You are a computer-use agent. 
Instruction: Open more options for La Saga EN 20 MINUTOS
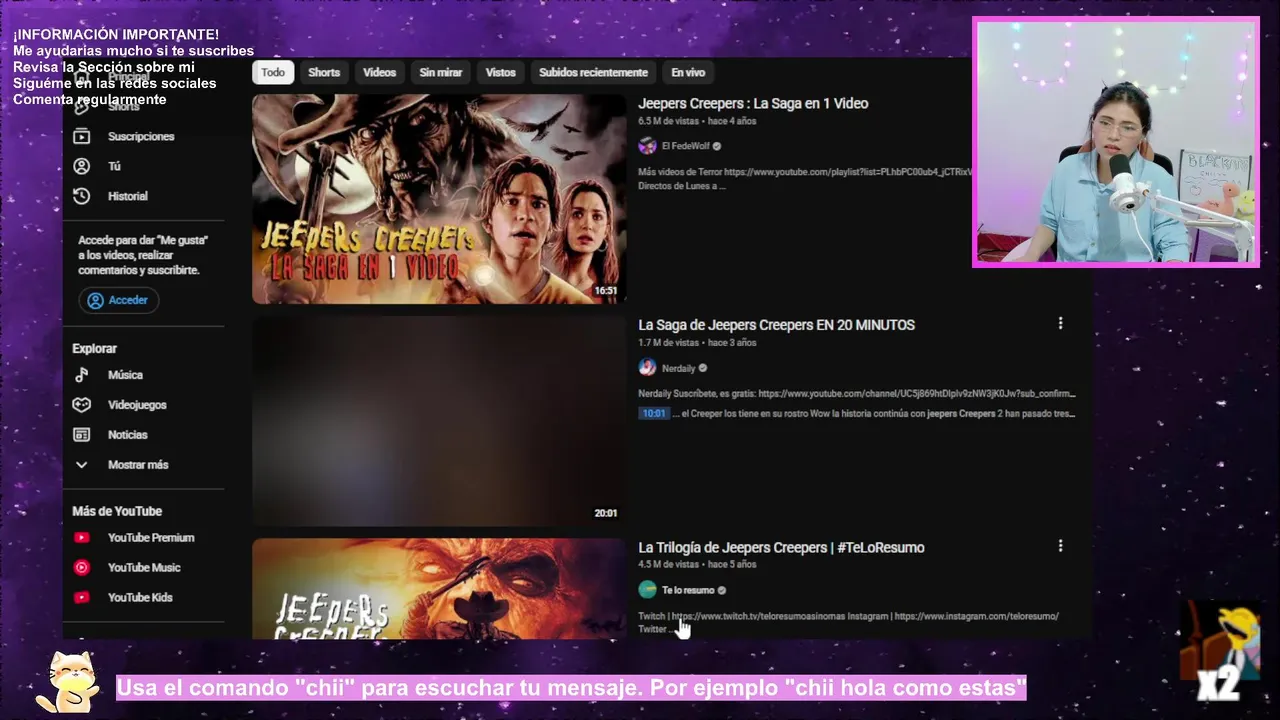[1060, 324]
